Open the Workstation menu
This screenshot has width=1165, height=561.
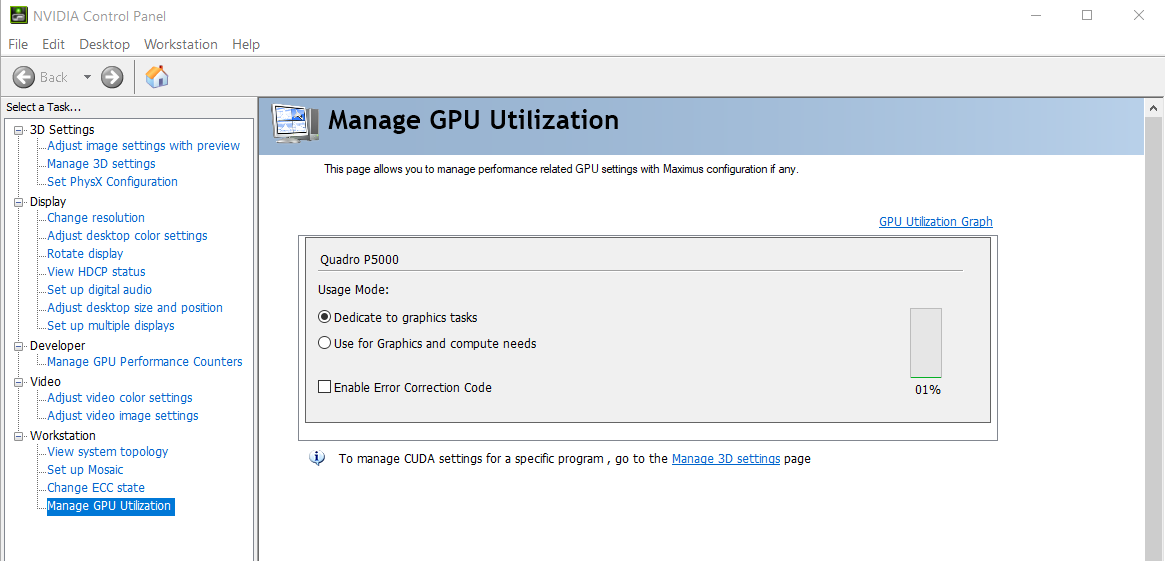pyautogui.click(x=181, y=45)
